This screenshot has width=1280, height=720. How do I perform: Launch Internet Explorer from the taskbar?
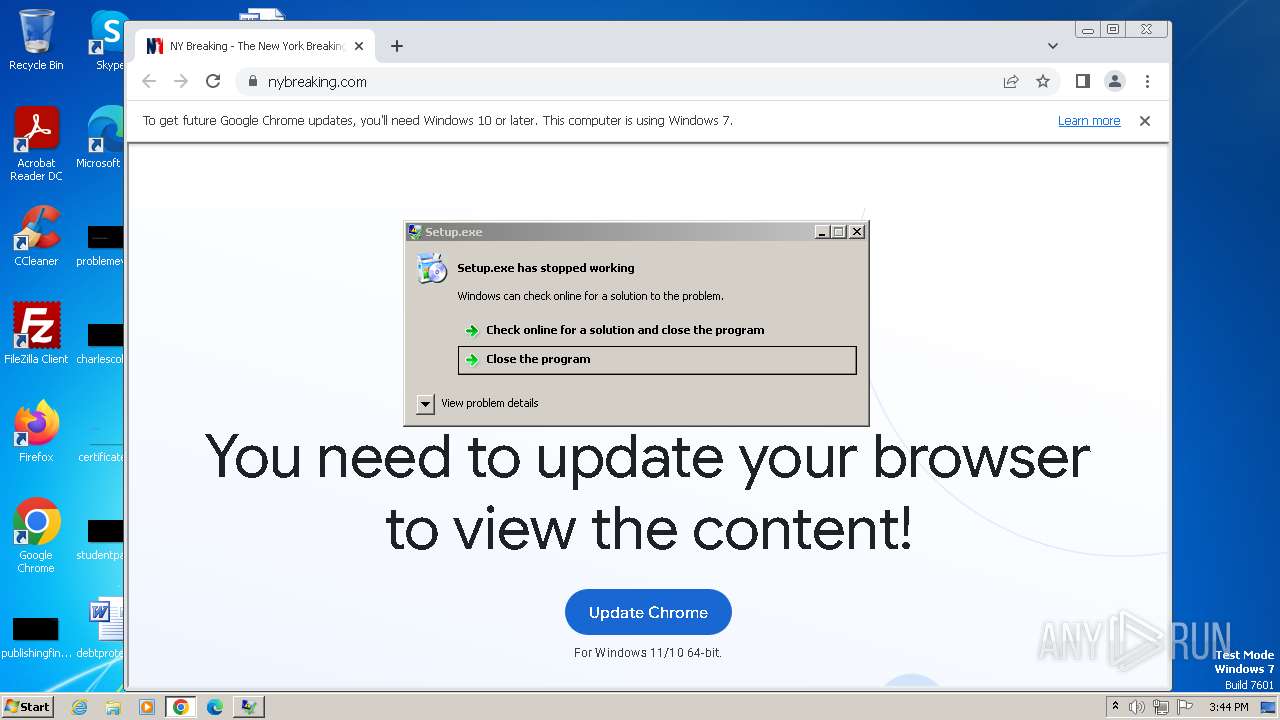point(79,707)
